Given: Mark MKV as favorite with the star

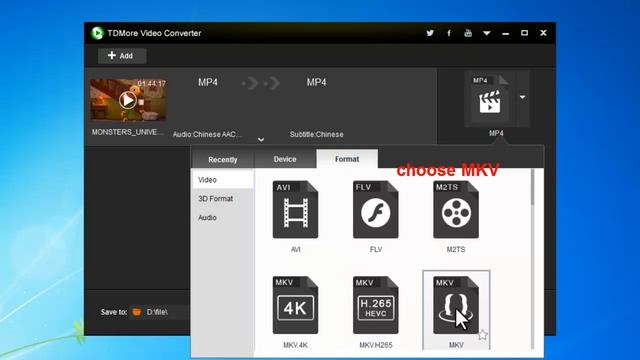Looking at the screenshot, I should (x=483, y=335).
